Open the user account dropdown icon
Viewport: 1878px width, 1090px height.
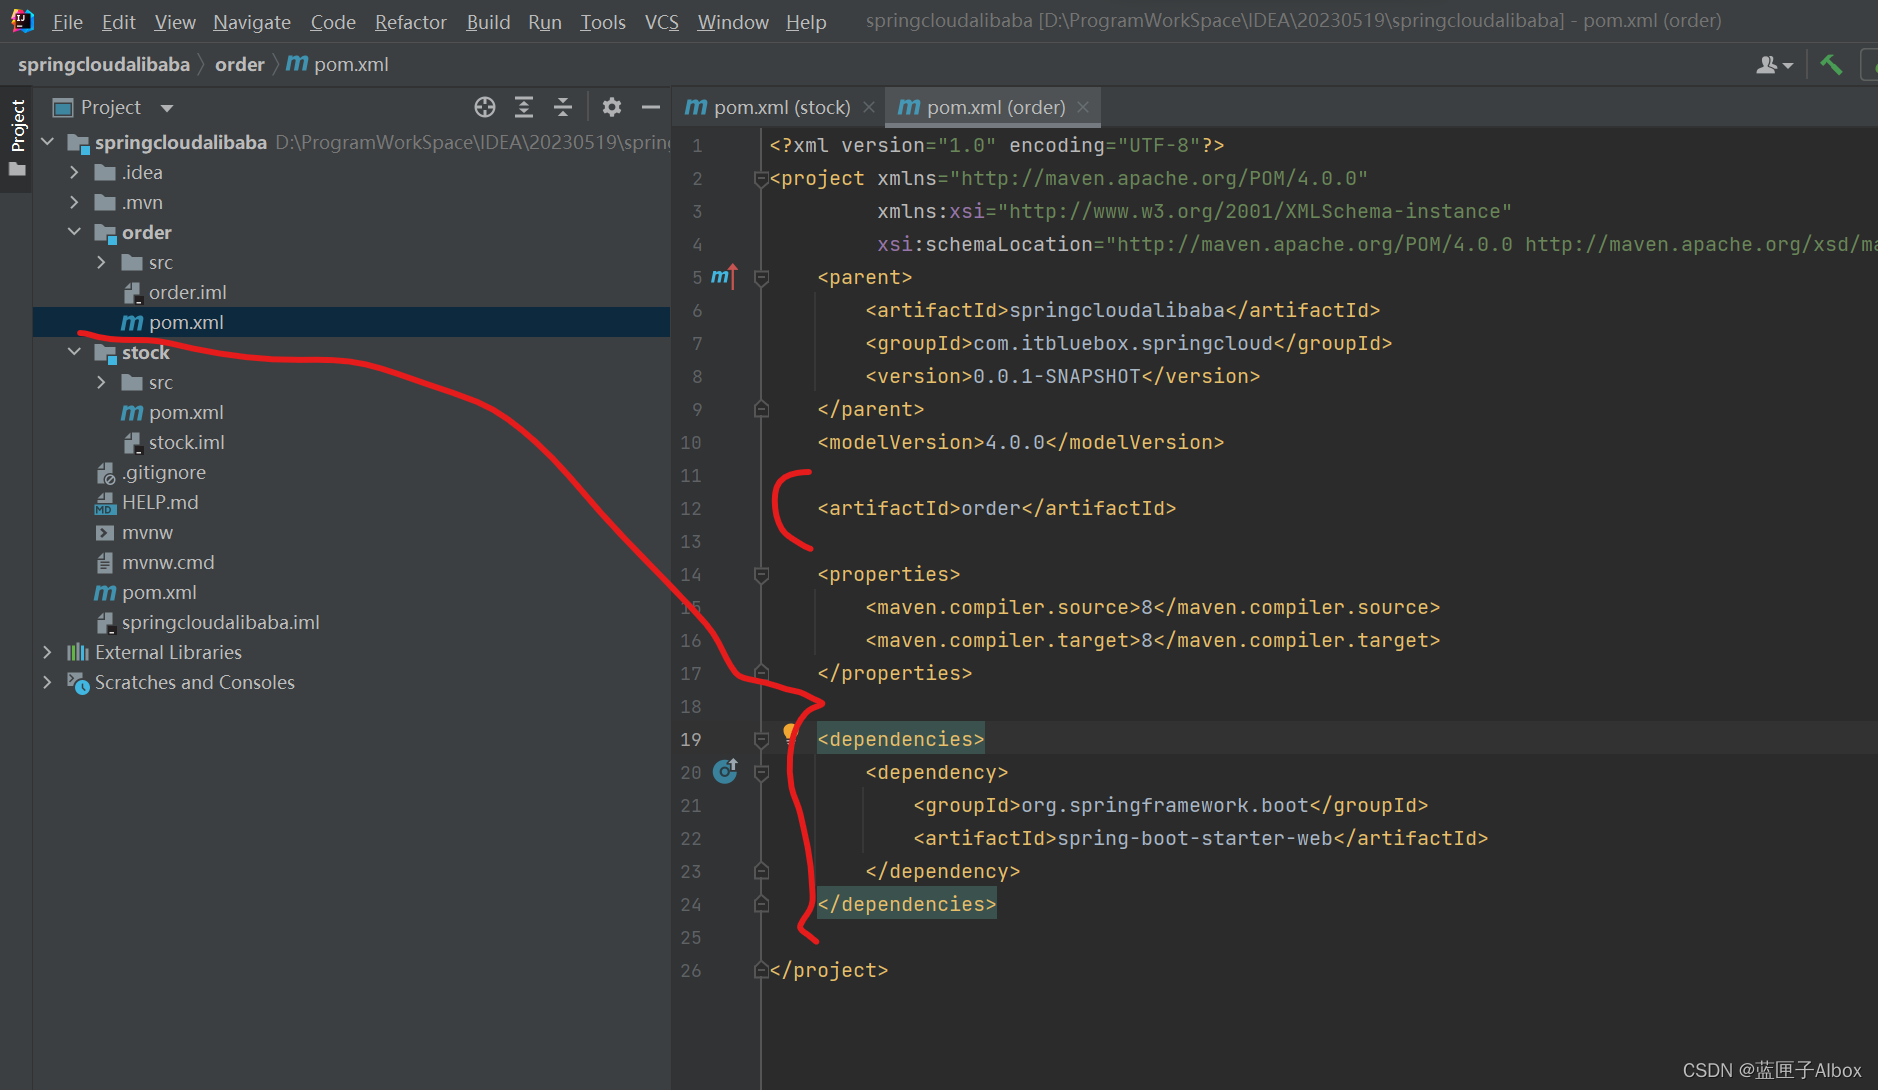click(x=1774, y=65)
